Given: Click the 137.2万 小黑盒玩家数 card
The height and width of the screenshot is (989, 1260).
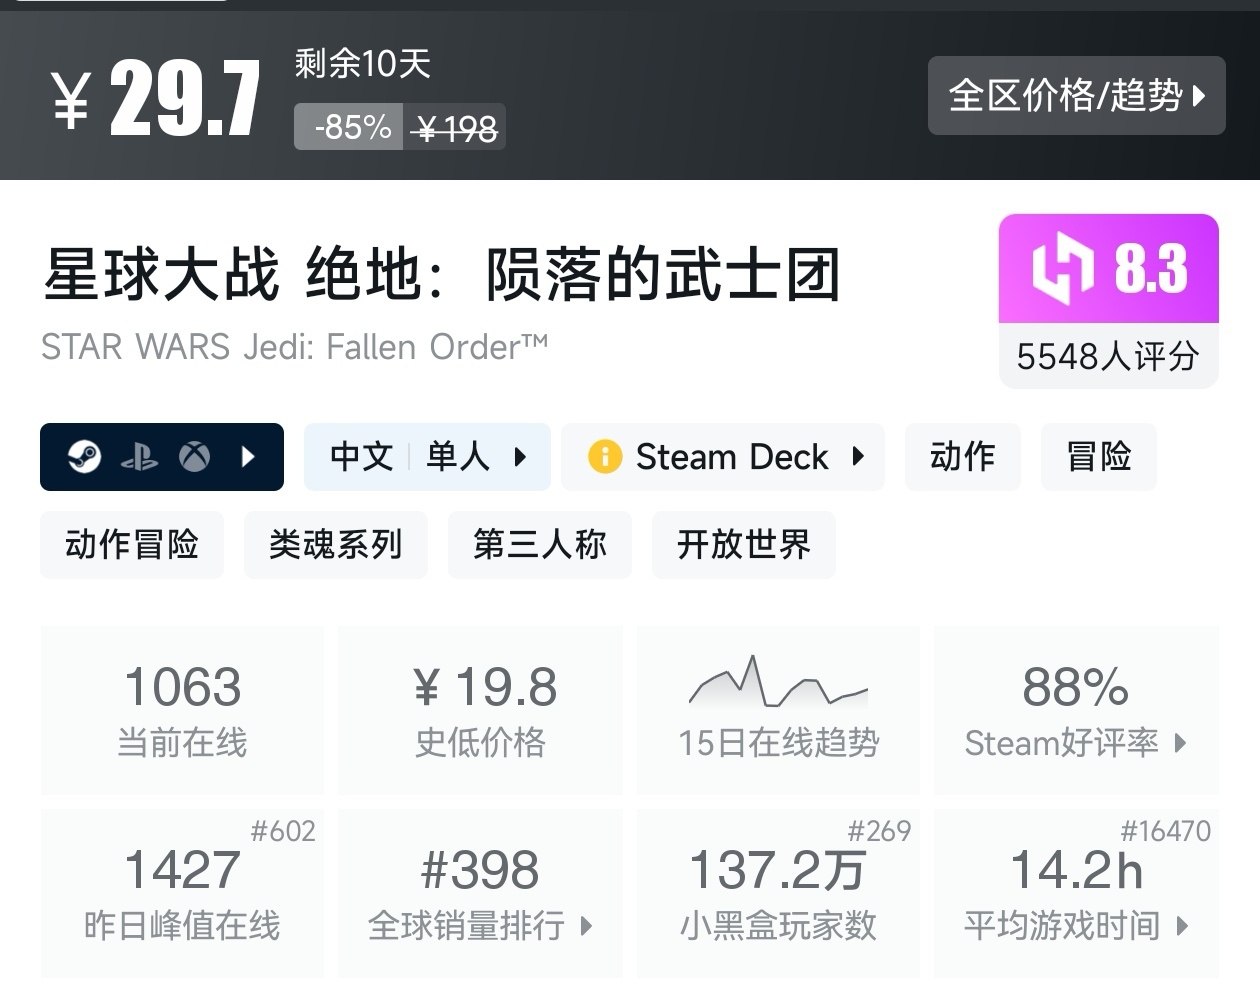Looking at the screenshot, I should point(778,893).
